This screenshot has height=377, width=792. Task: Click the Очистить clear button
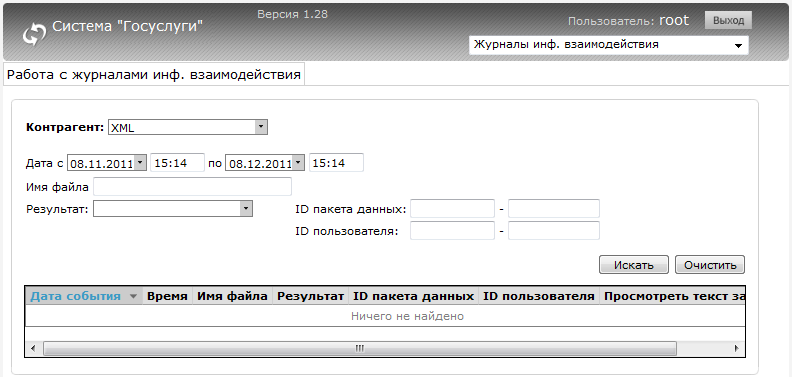click(710, 265)
